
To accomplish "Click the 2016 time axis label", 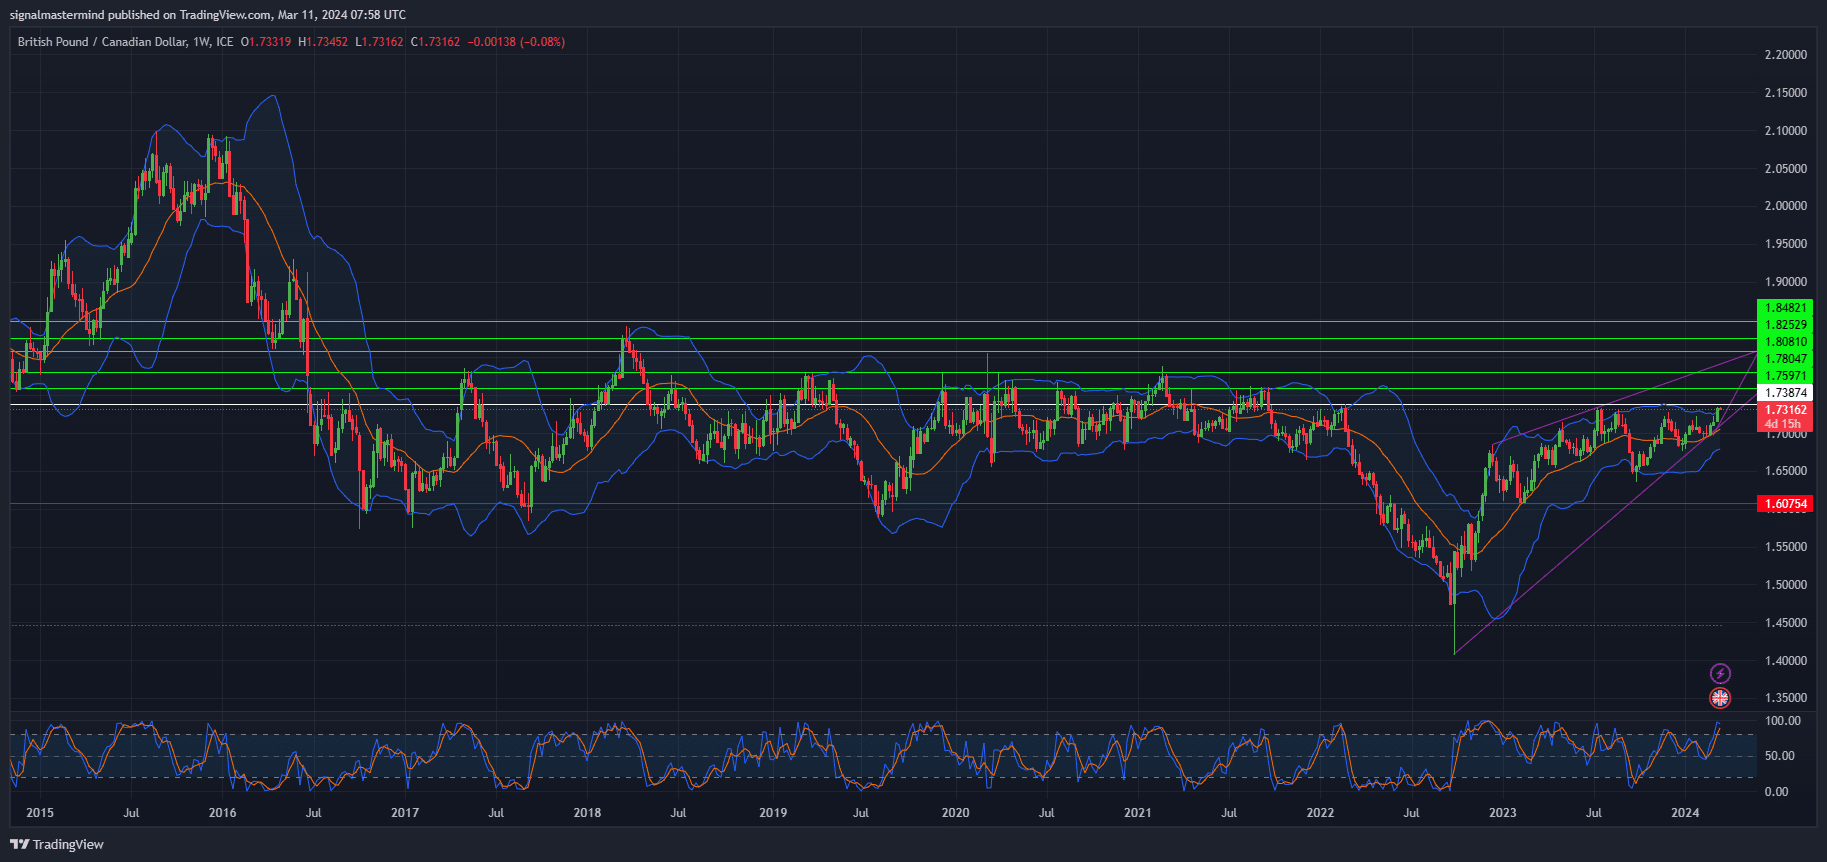I will tap(222, 813).
